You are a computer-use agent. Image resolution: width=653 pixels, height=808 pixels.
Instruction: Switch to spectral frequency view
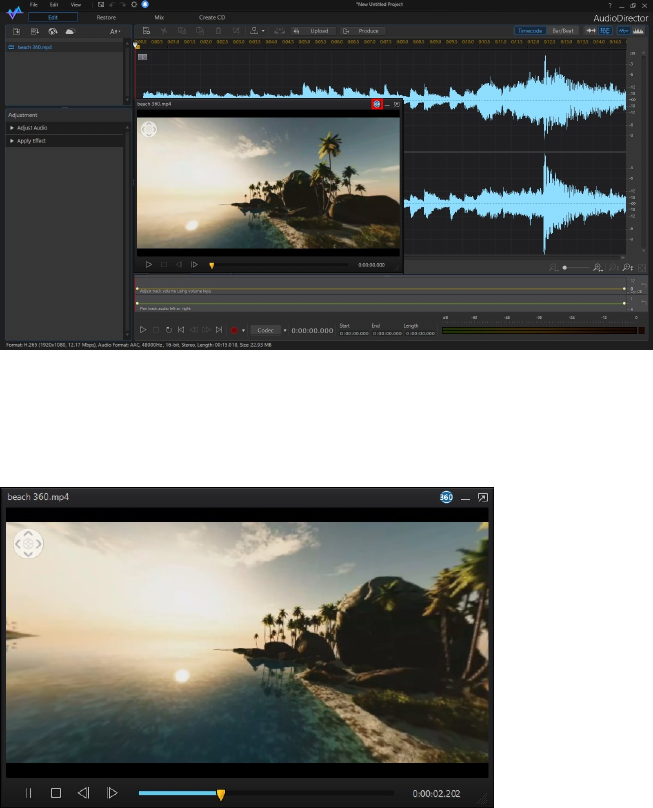point(638,31)
